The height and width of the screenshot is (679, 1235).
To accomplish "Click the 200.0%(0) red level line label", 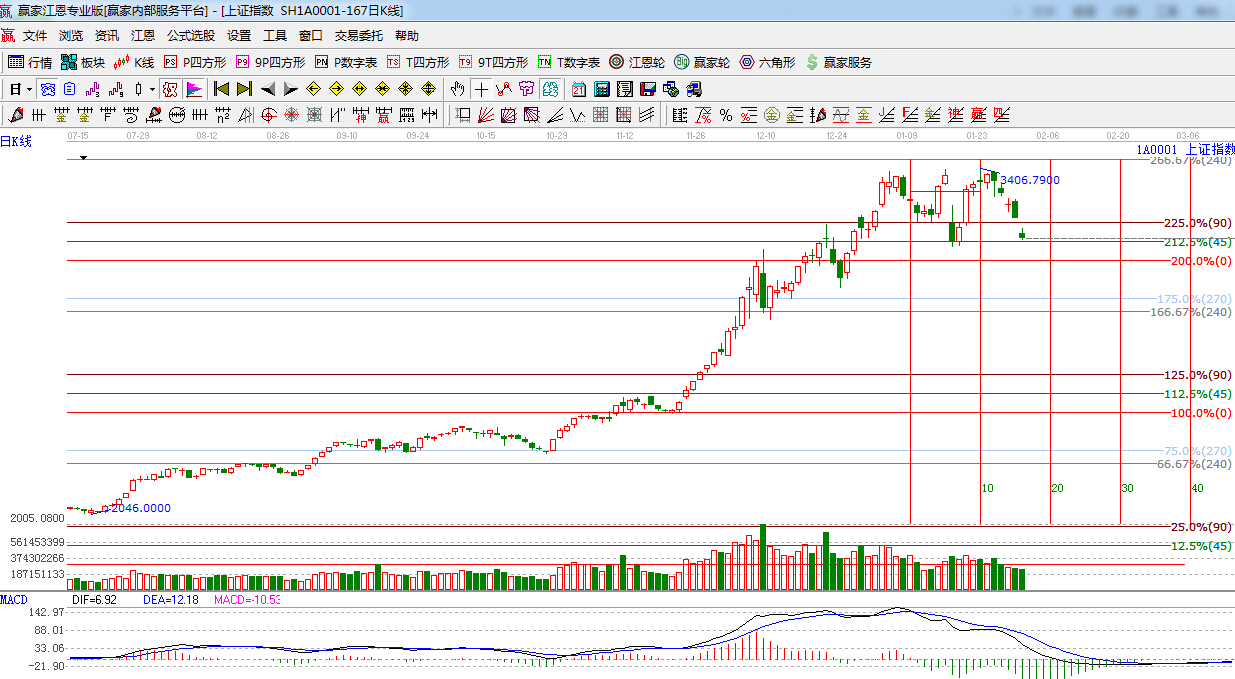I will click(1200, 261).
